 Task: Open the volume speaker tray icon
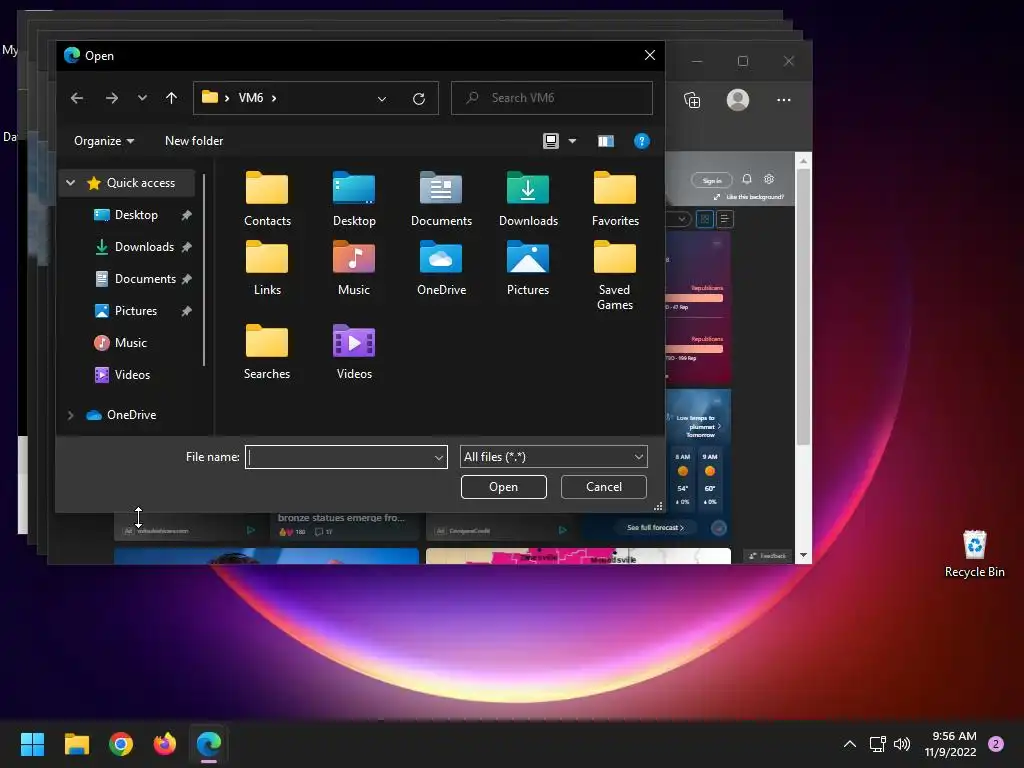[902, 744]
